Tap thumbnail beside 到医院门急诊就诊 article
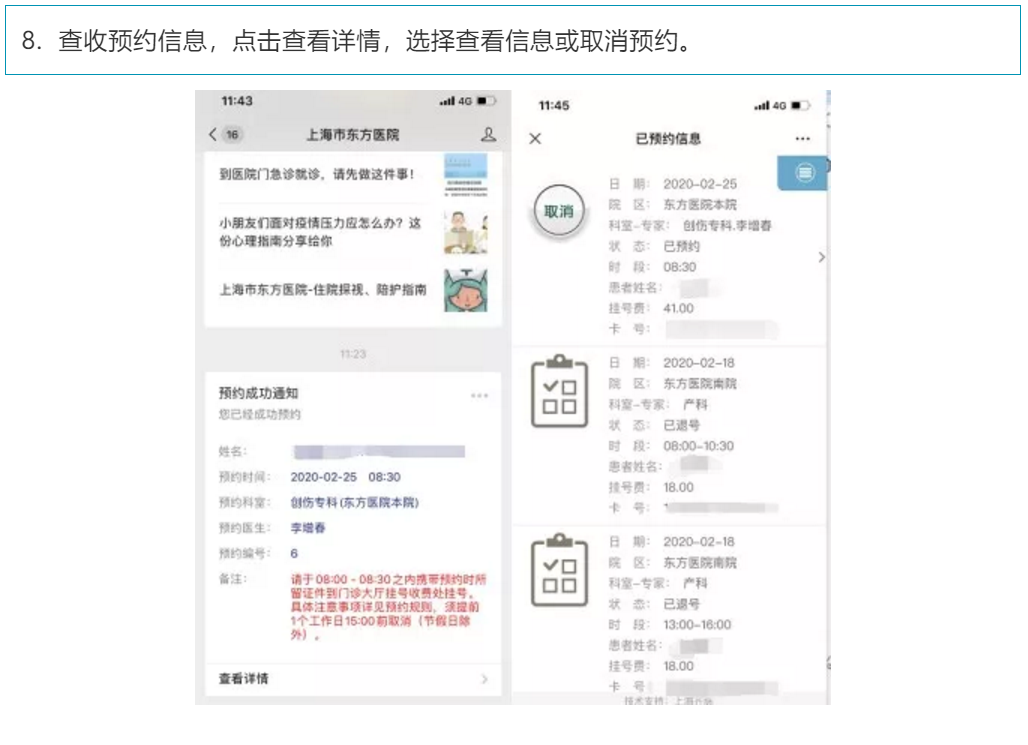Image resolution: width=1028 pixels, height=745 pixels. (x=465, y=175)
